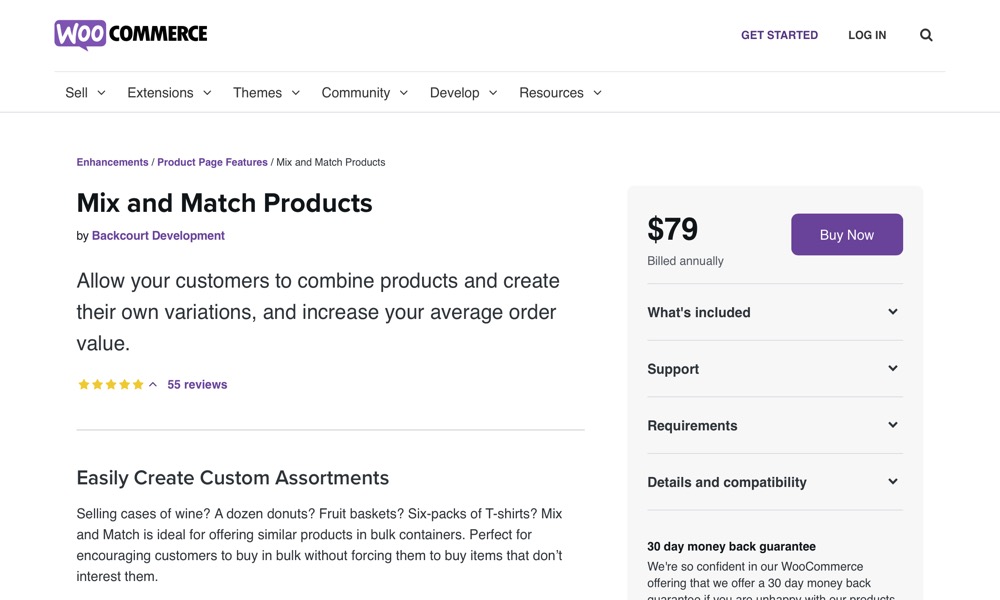This screenshot has width=1000, height=600.
Task: Open the Enhancements breadcrumb link
Action: click(x=112, y=162)
